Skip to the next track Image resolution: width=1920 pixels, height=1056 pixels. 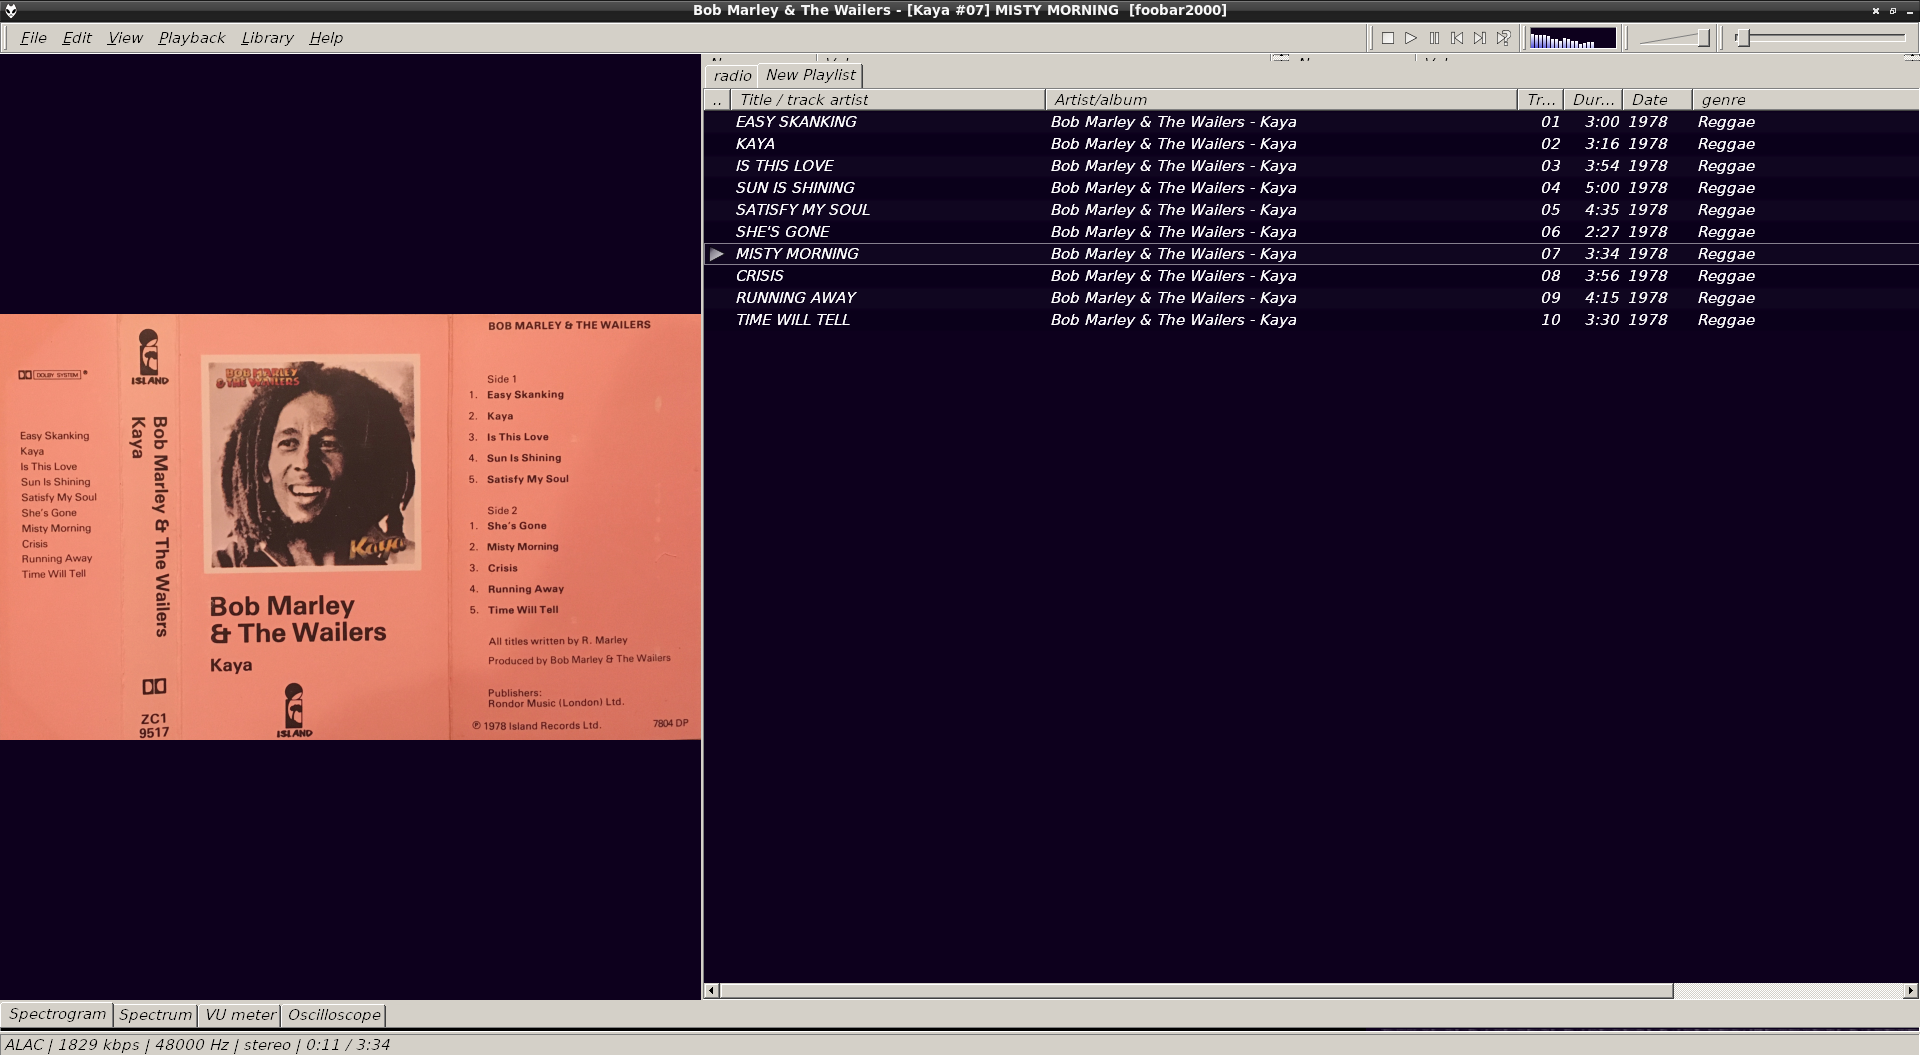(1480, 38)
